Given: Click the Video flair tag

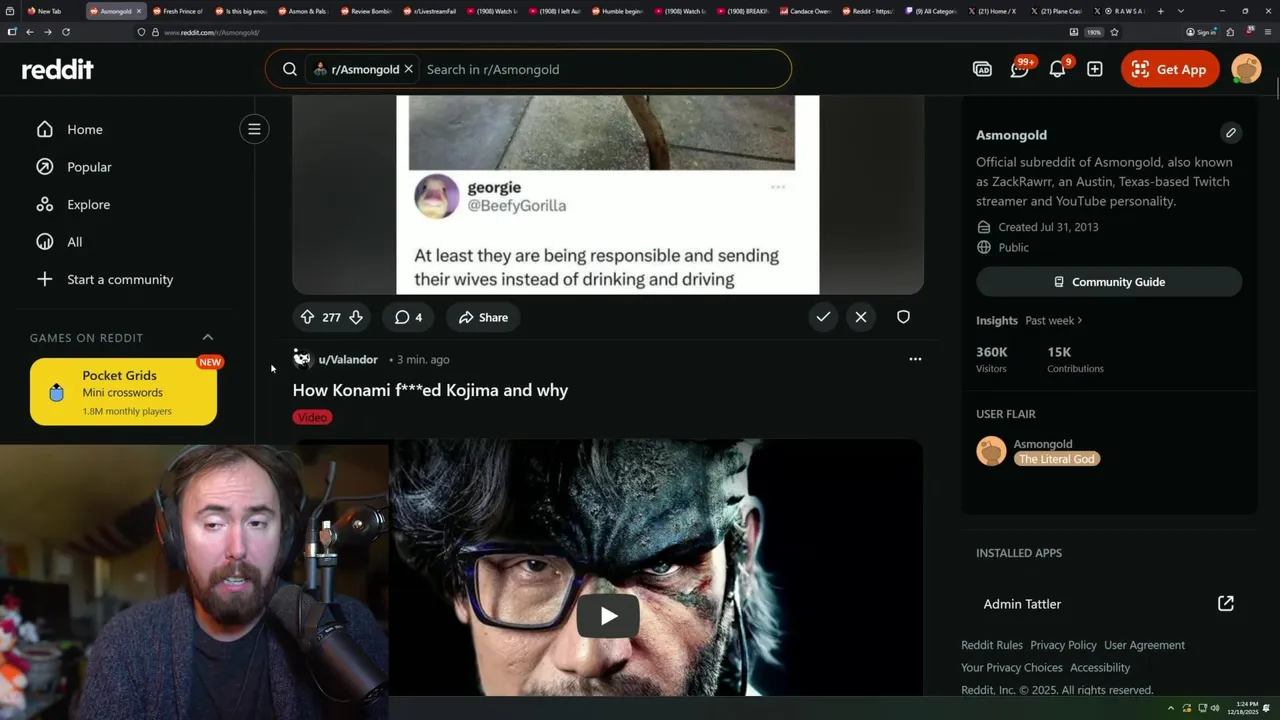Looking at the screenshot, I should pos(312,417).
